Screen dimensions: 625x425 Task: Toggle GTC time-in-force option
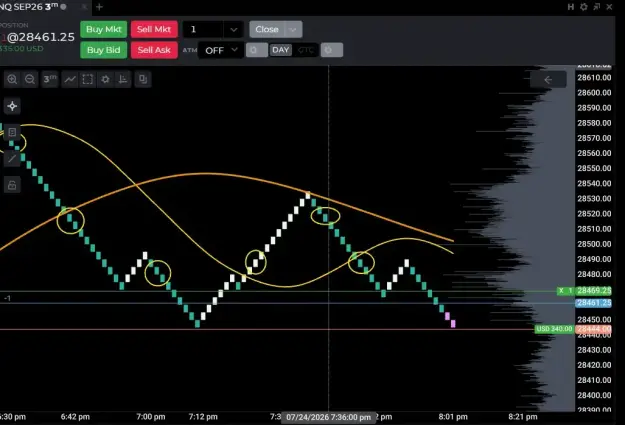coord(306,50)
